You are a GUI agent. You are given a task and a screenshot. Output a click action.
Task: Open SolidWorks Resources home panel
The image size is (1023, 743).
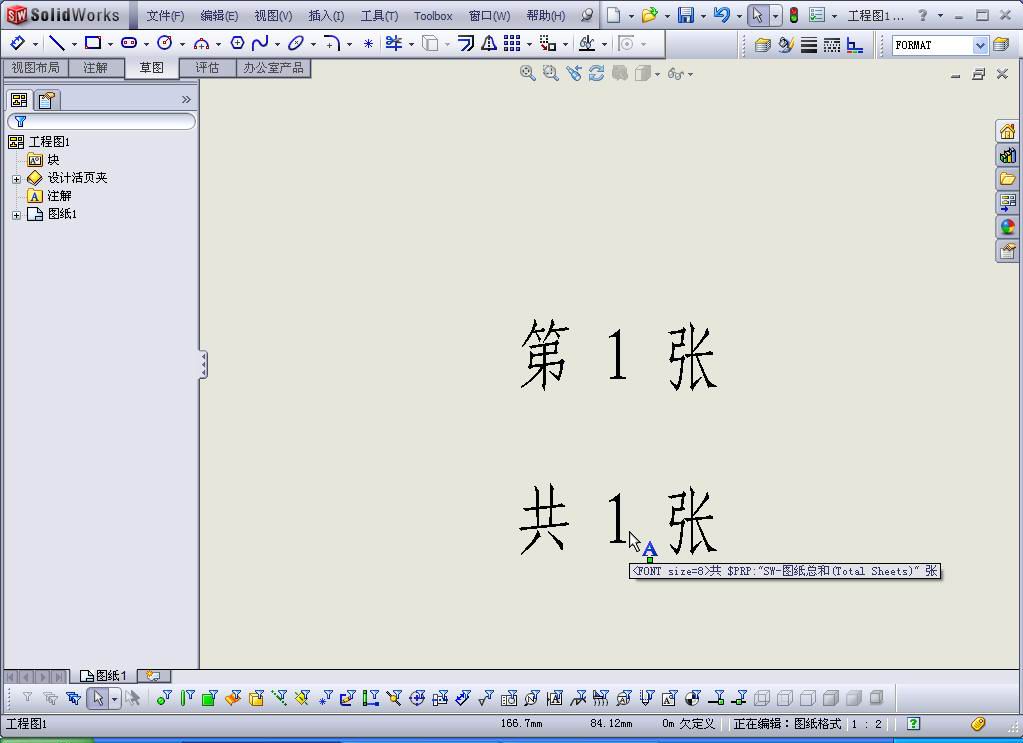pyautogui.click(x=1007, y=132)
